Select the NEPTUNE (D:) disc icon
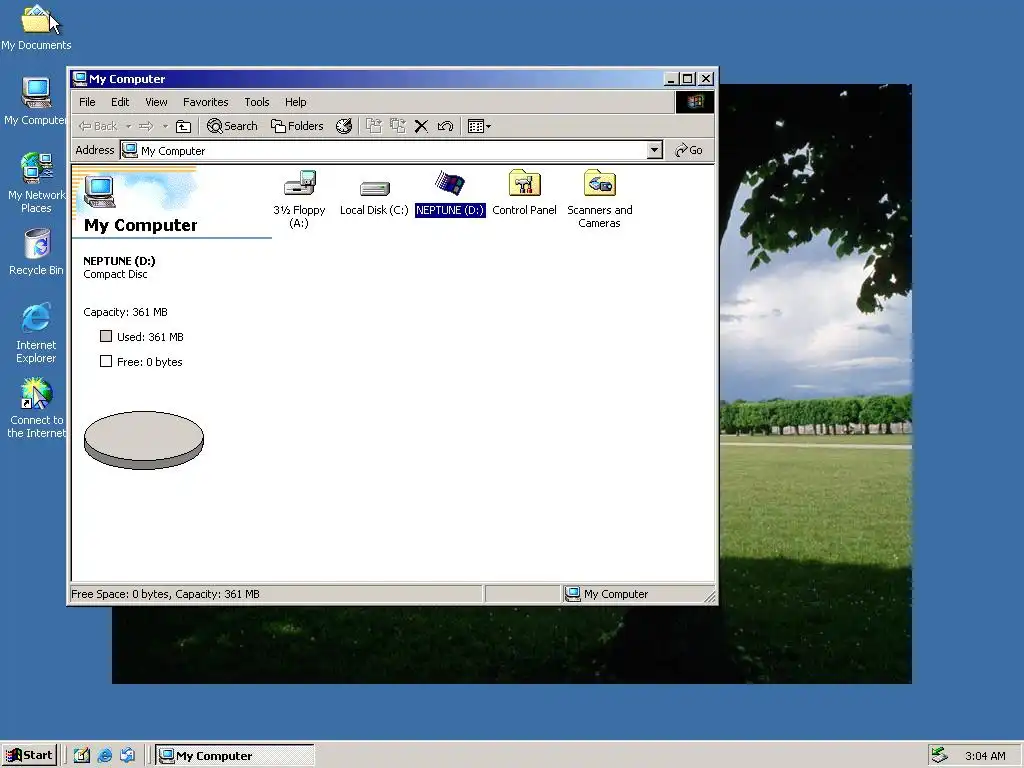The image size is (1024, 768). tap(450, 184)
